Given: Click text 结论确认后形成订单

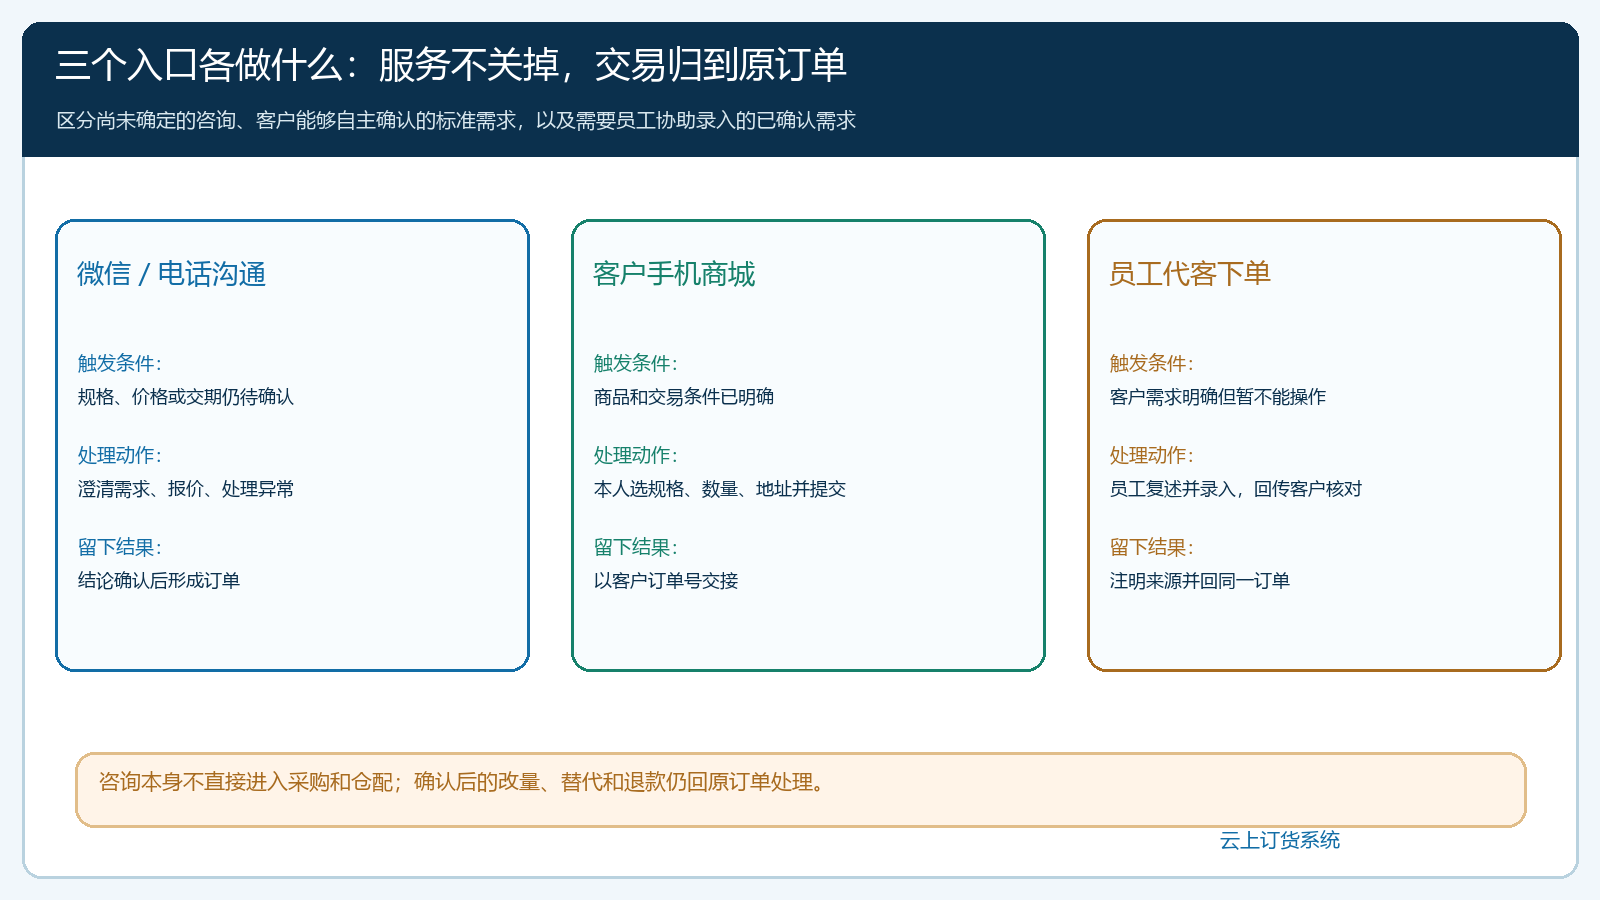Looking at the screenshot, I should click(159, 581).
